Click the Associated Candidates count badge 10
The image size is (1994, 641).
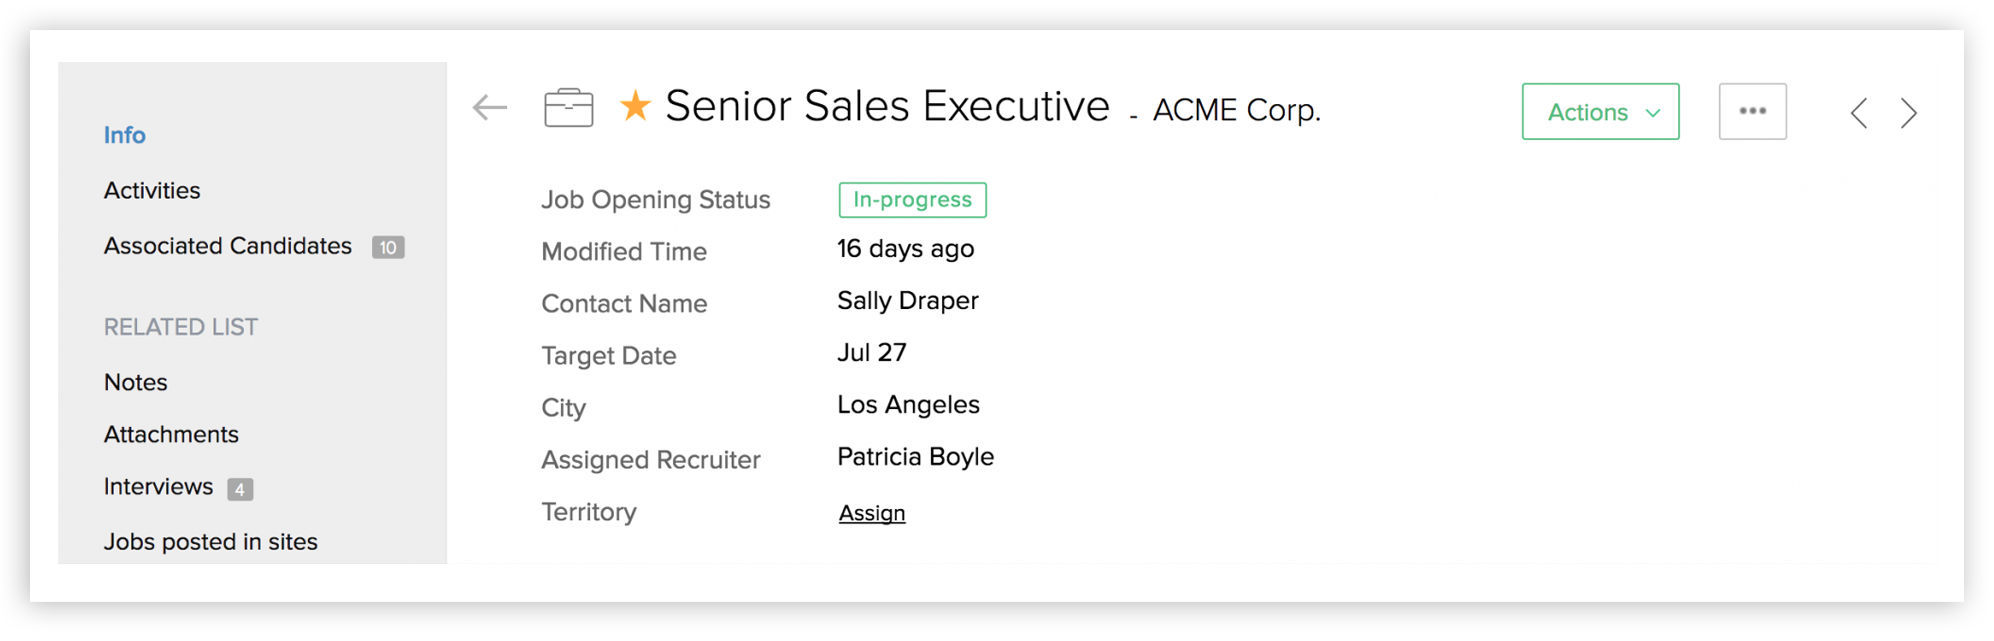click(x=388, y=247)
